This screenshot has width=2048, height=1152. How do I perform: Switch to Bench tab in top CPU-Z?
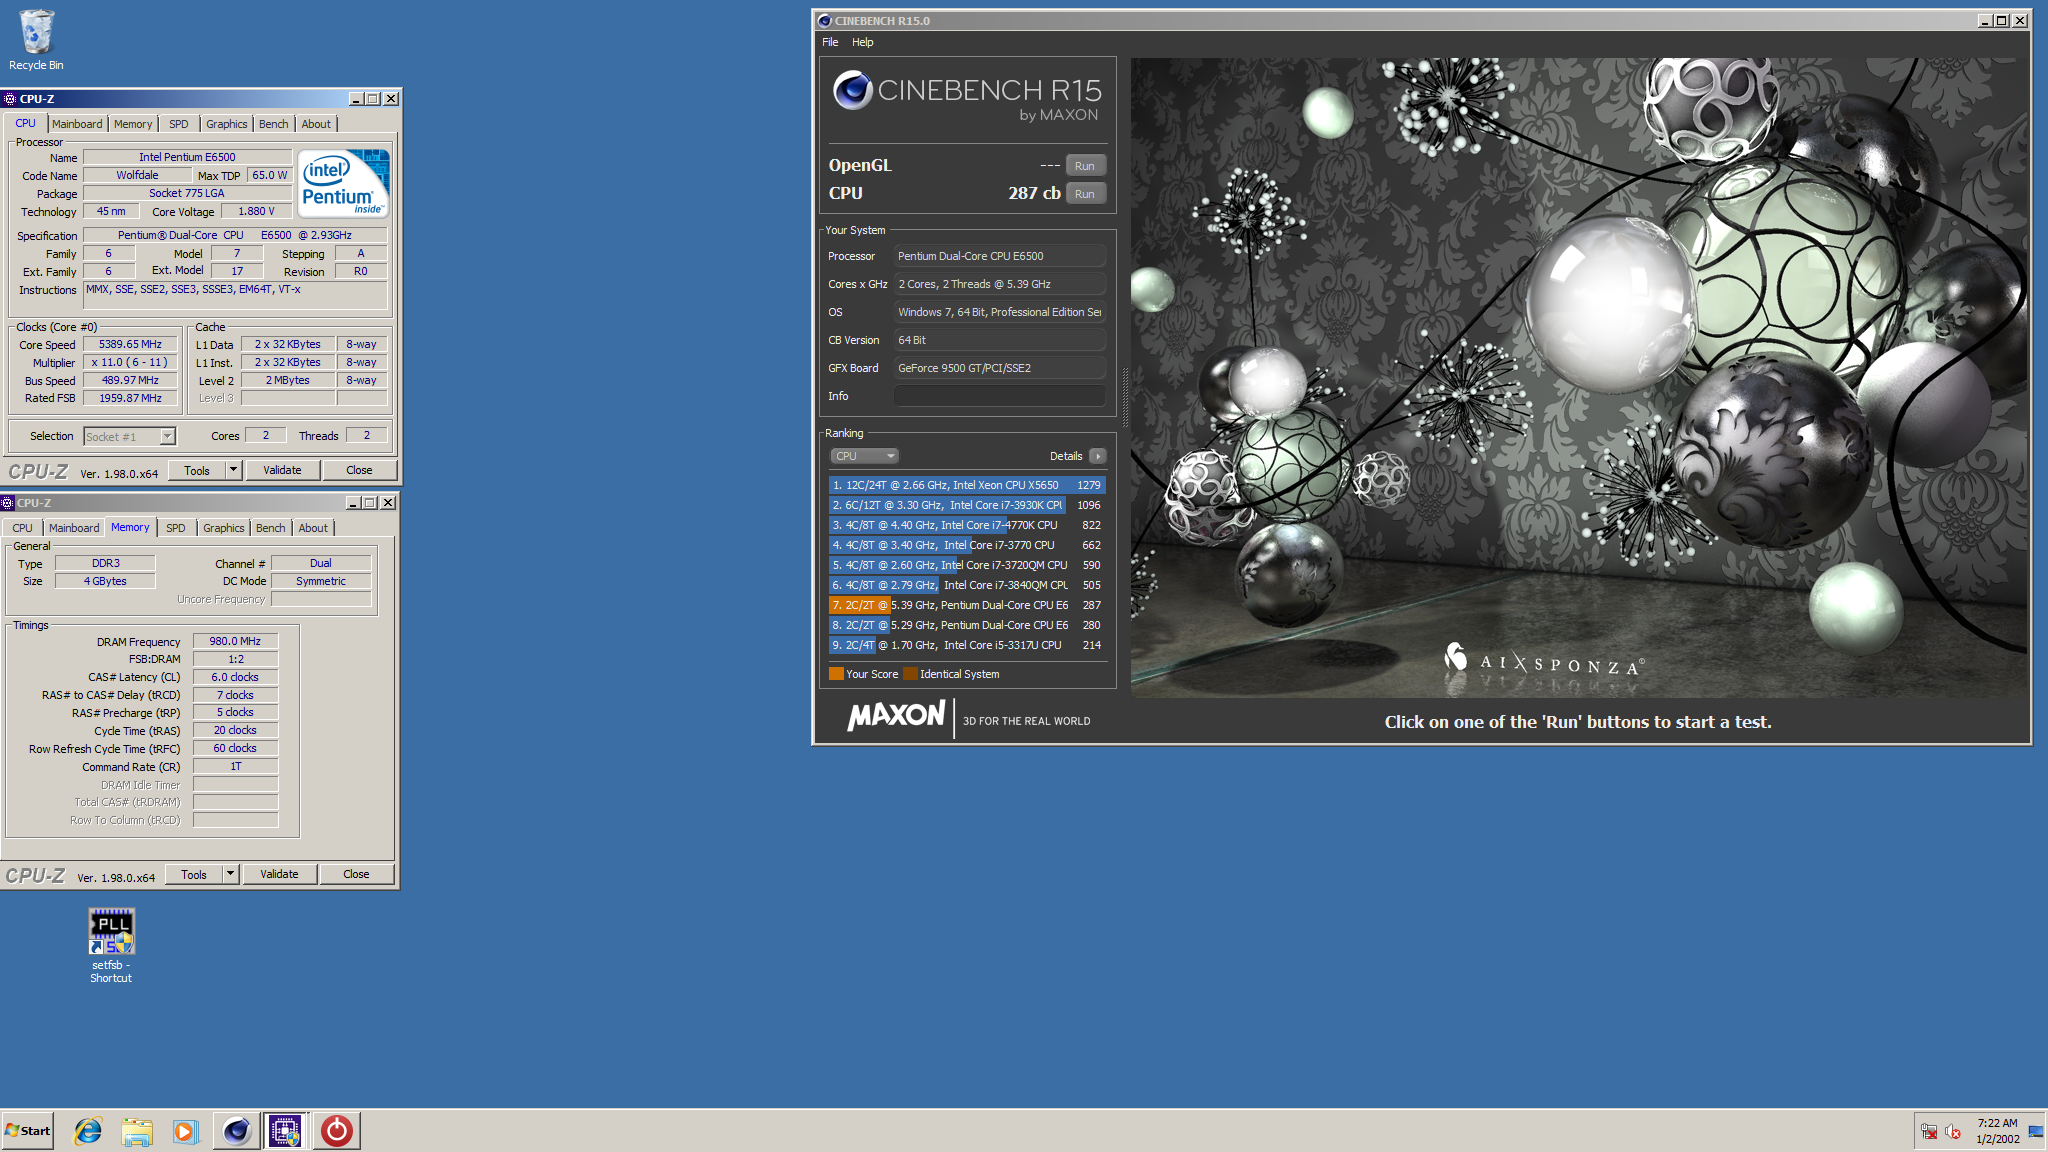pyautogui.click(x=273, y=124)
